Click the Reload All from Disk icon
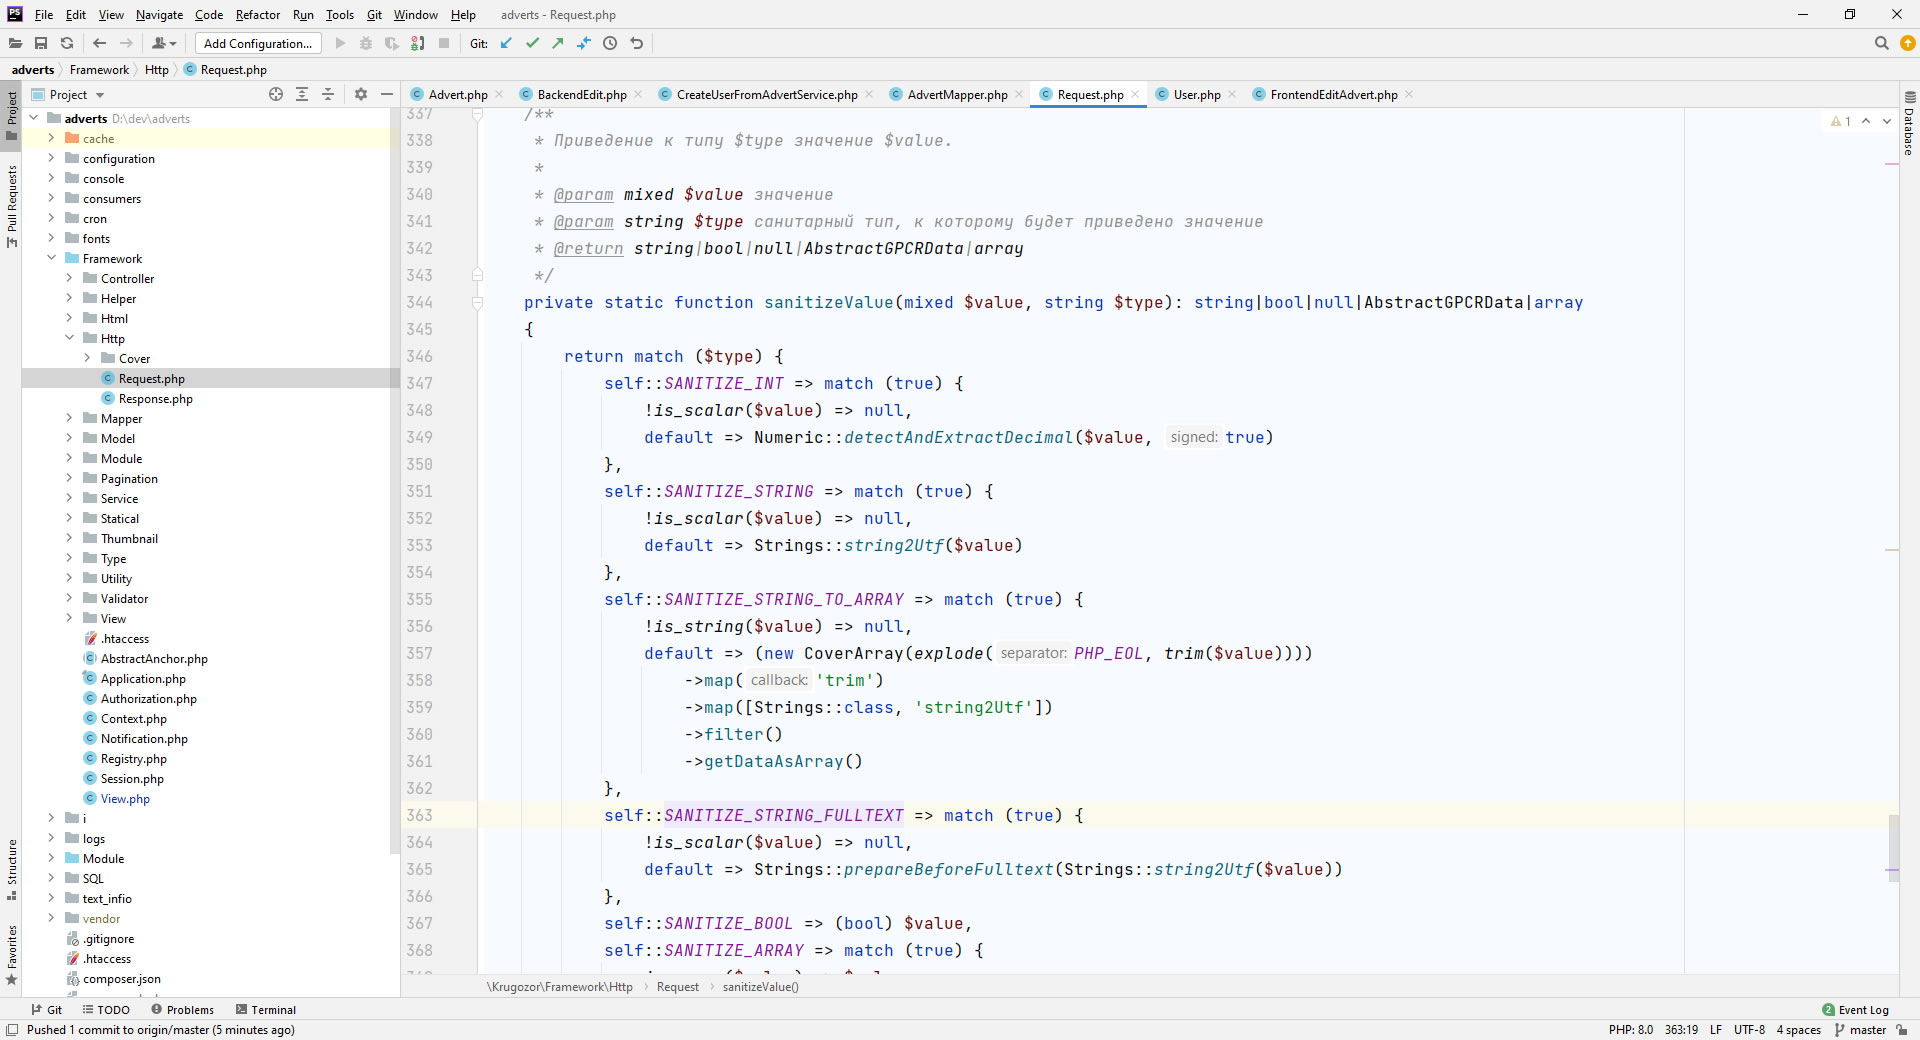This screenshot has width=1920, height=1040. (67, 43)
